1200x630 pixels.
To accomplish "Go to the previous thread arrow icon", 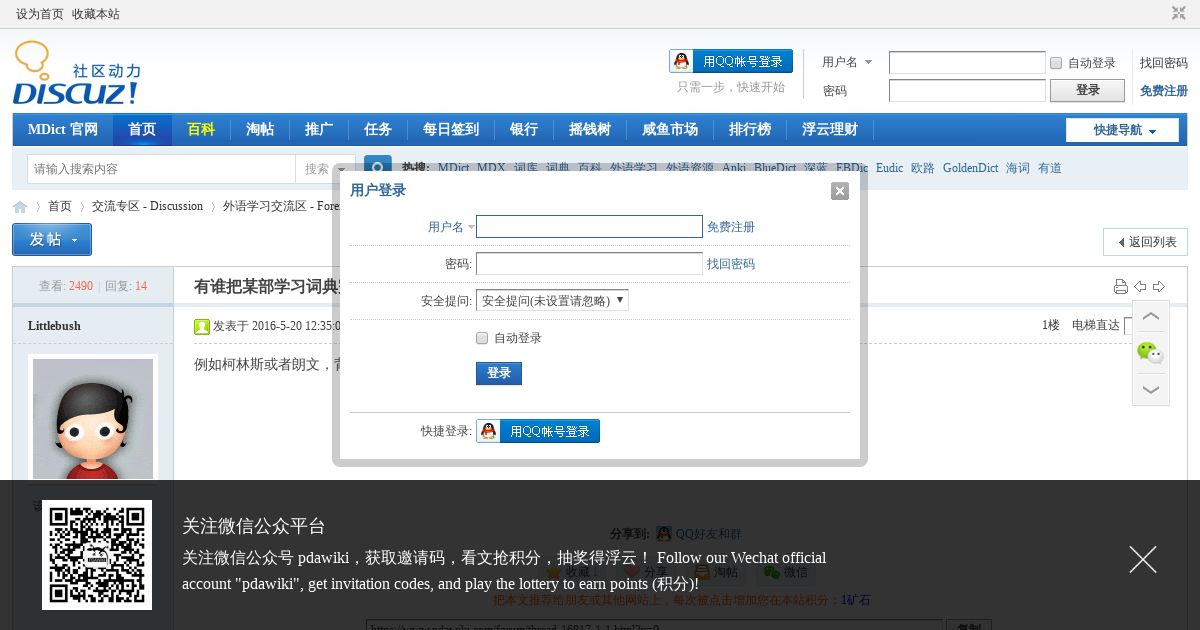I will click(1140, 287).
